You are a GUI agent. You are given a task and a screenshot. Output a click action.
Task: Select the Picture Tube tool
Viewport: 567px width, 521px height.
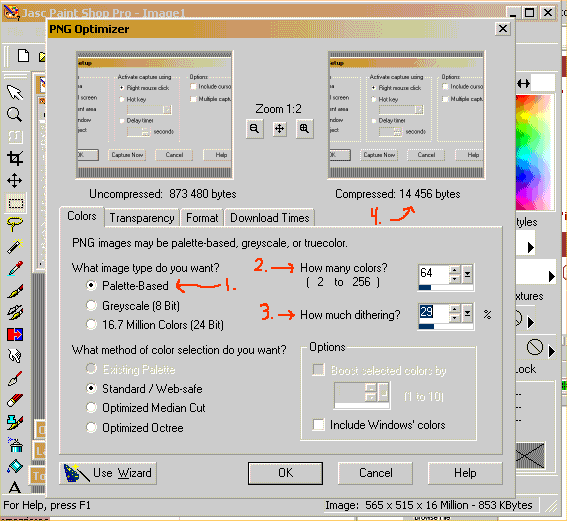15,422
